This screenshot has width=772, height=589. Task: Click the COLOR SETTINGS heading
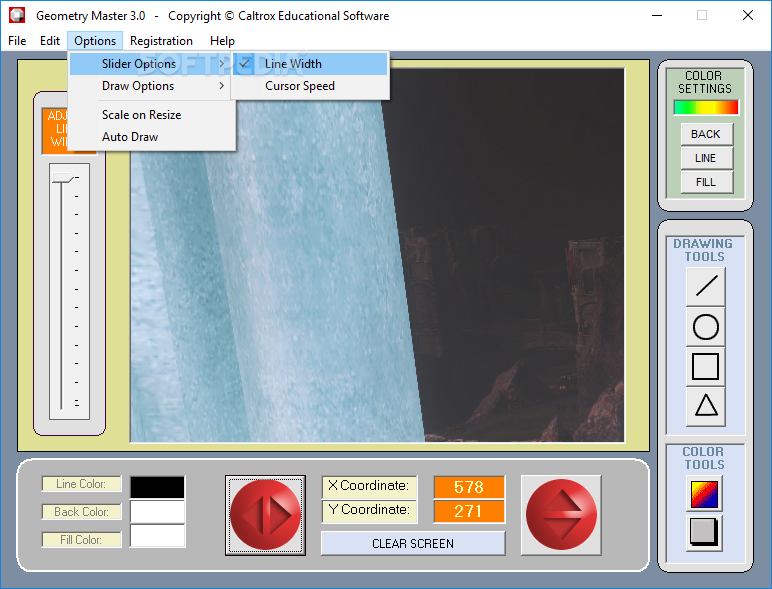pos(705,82)
